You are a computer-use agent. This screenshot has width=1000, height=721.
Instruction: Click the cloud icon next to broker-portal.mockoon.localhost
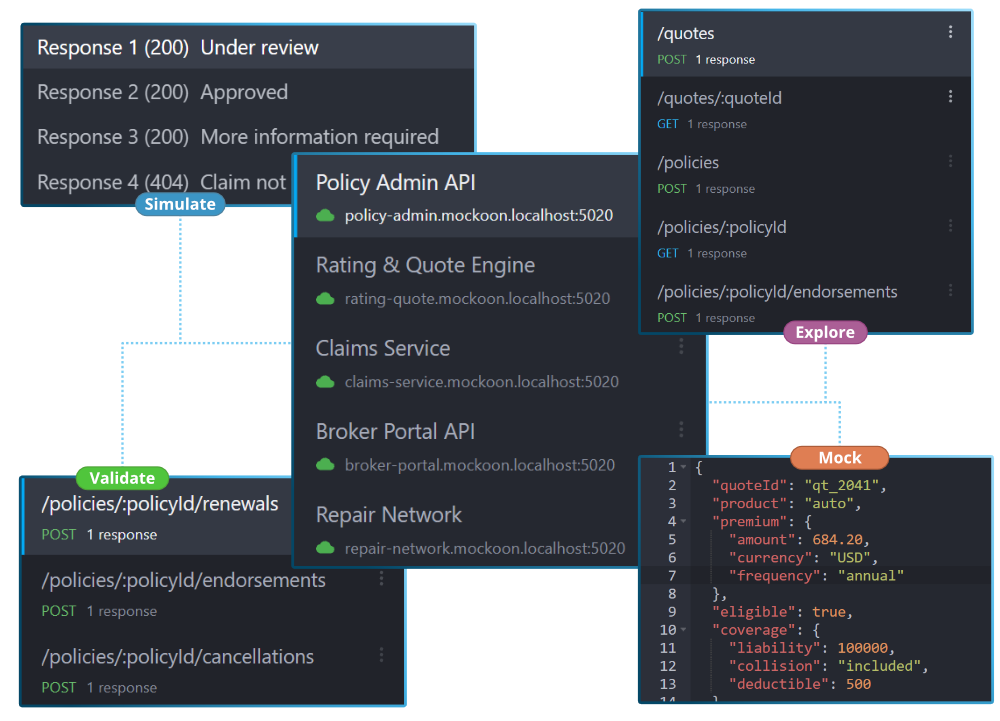coord(325,465)
